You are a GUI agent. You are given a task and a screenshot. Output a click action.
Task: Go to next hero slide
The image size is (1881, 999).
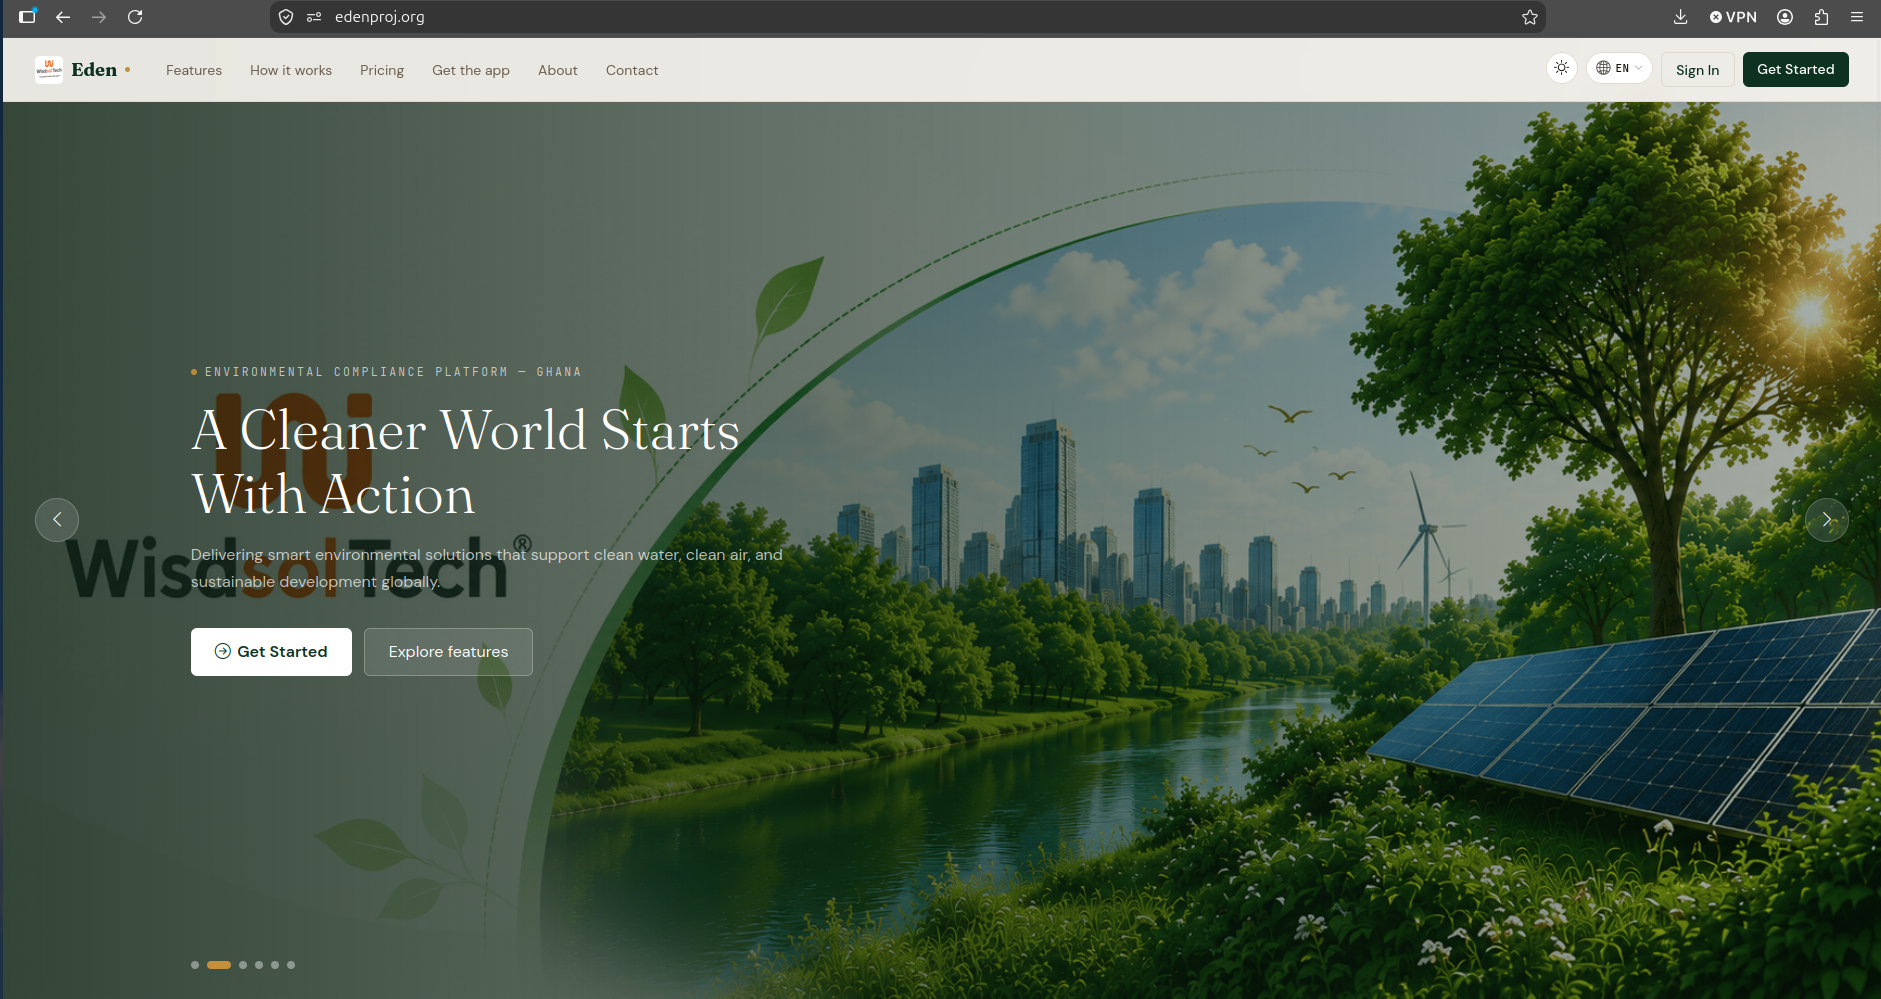pos(1827,520)
